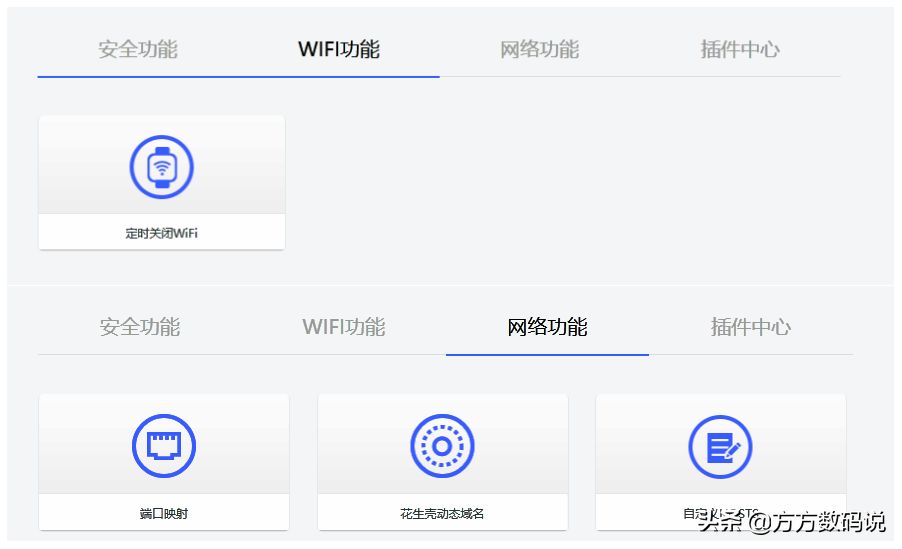902x549 pixels.
Task: Click the 端口映射 caption label
Action: click(x=164, y=513)
